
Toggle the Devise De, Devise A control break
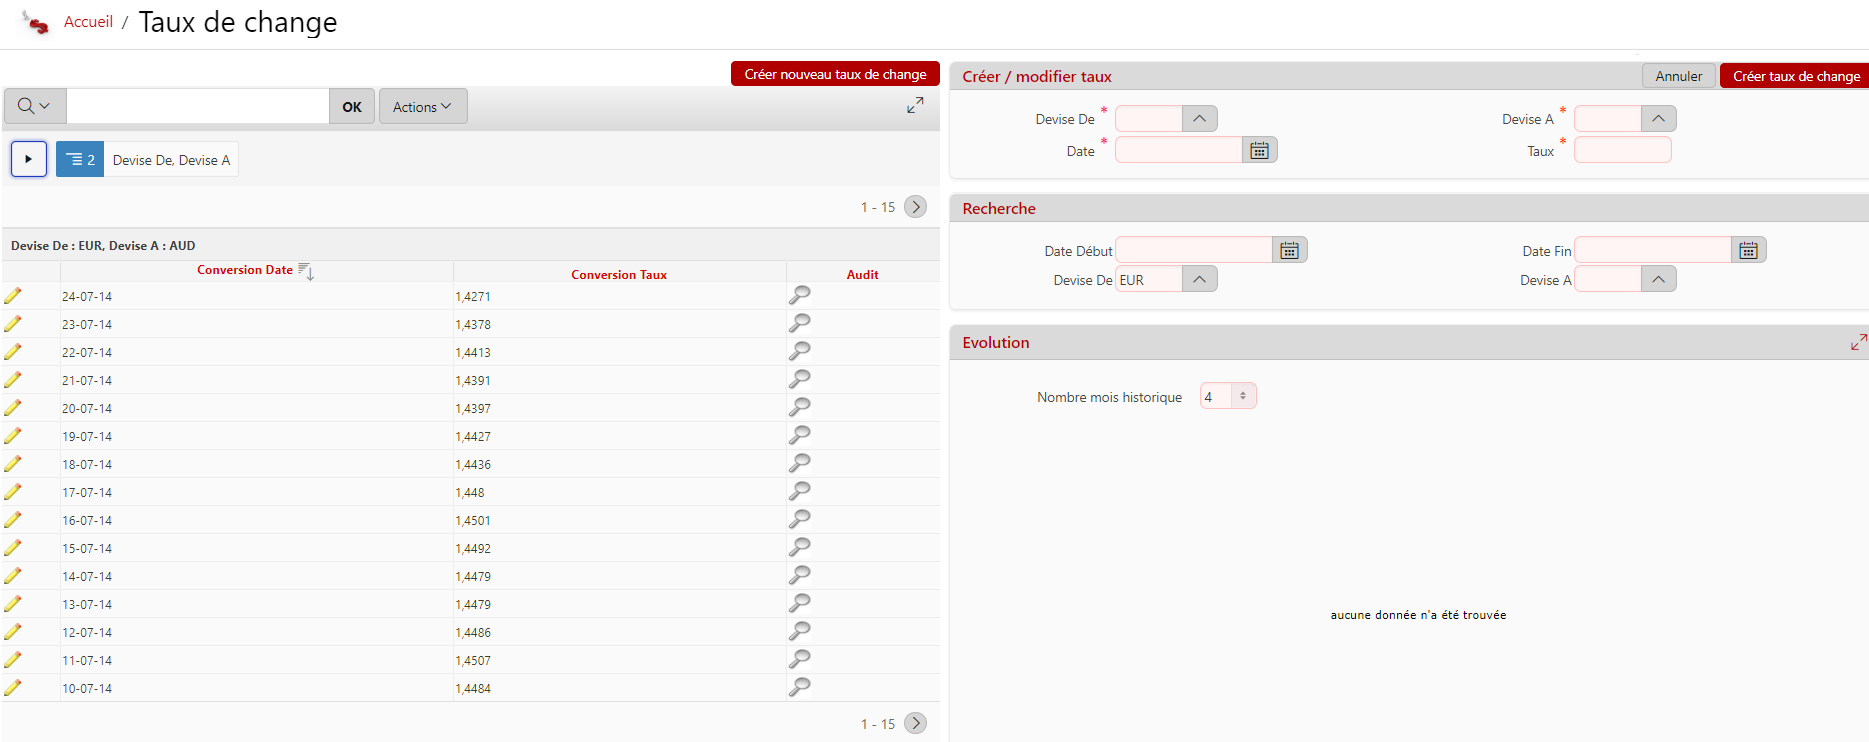click(x=80, y=160)
